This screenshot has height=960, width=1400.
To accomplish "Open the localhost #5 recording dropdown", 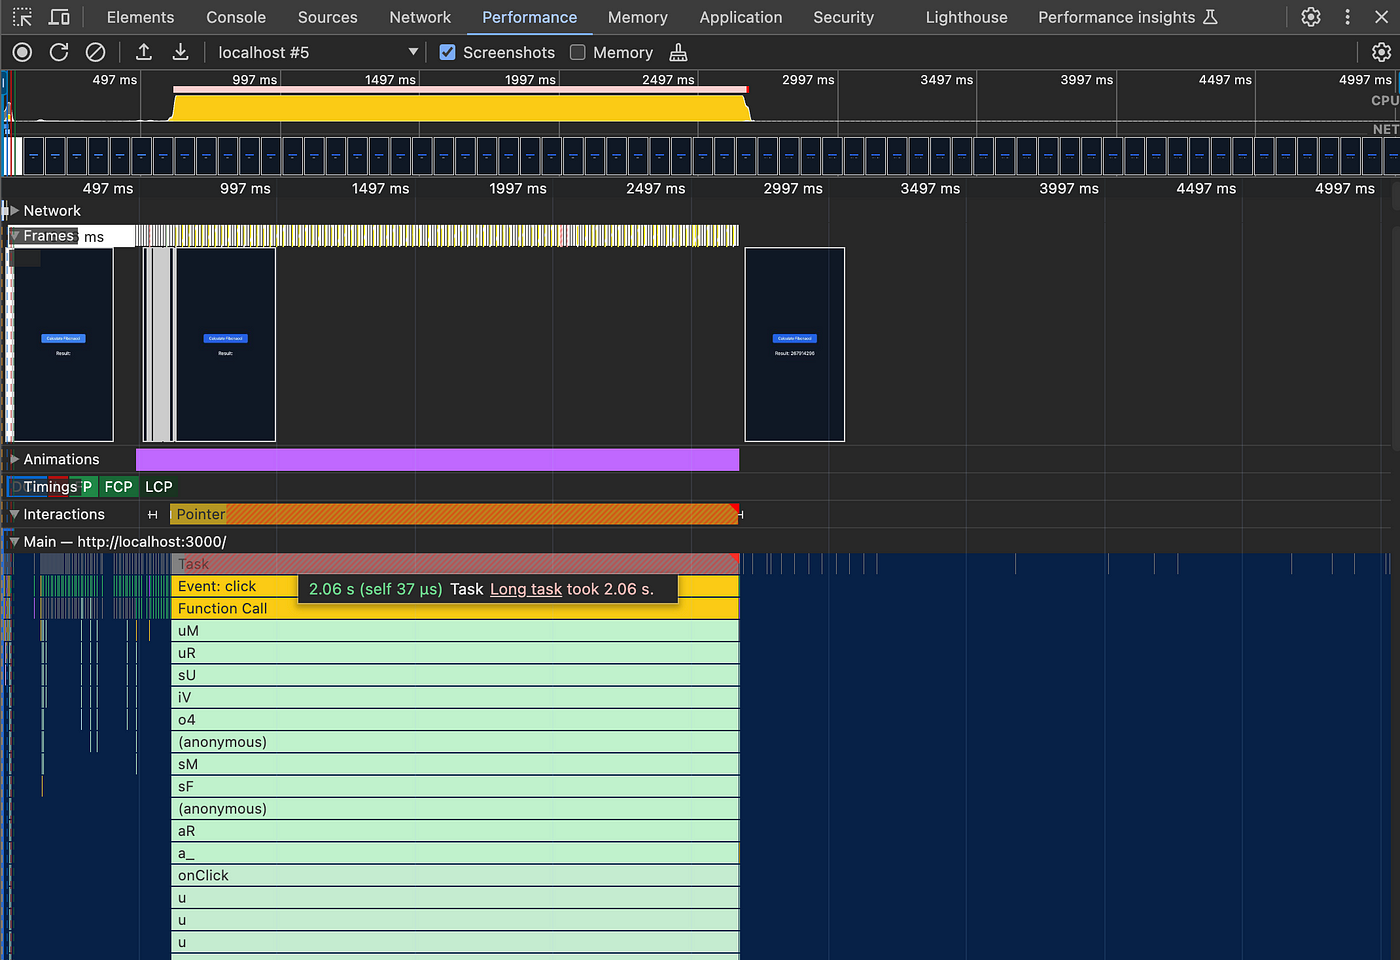I will (318, 52).
